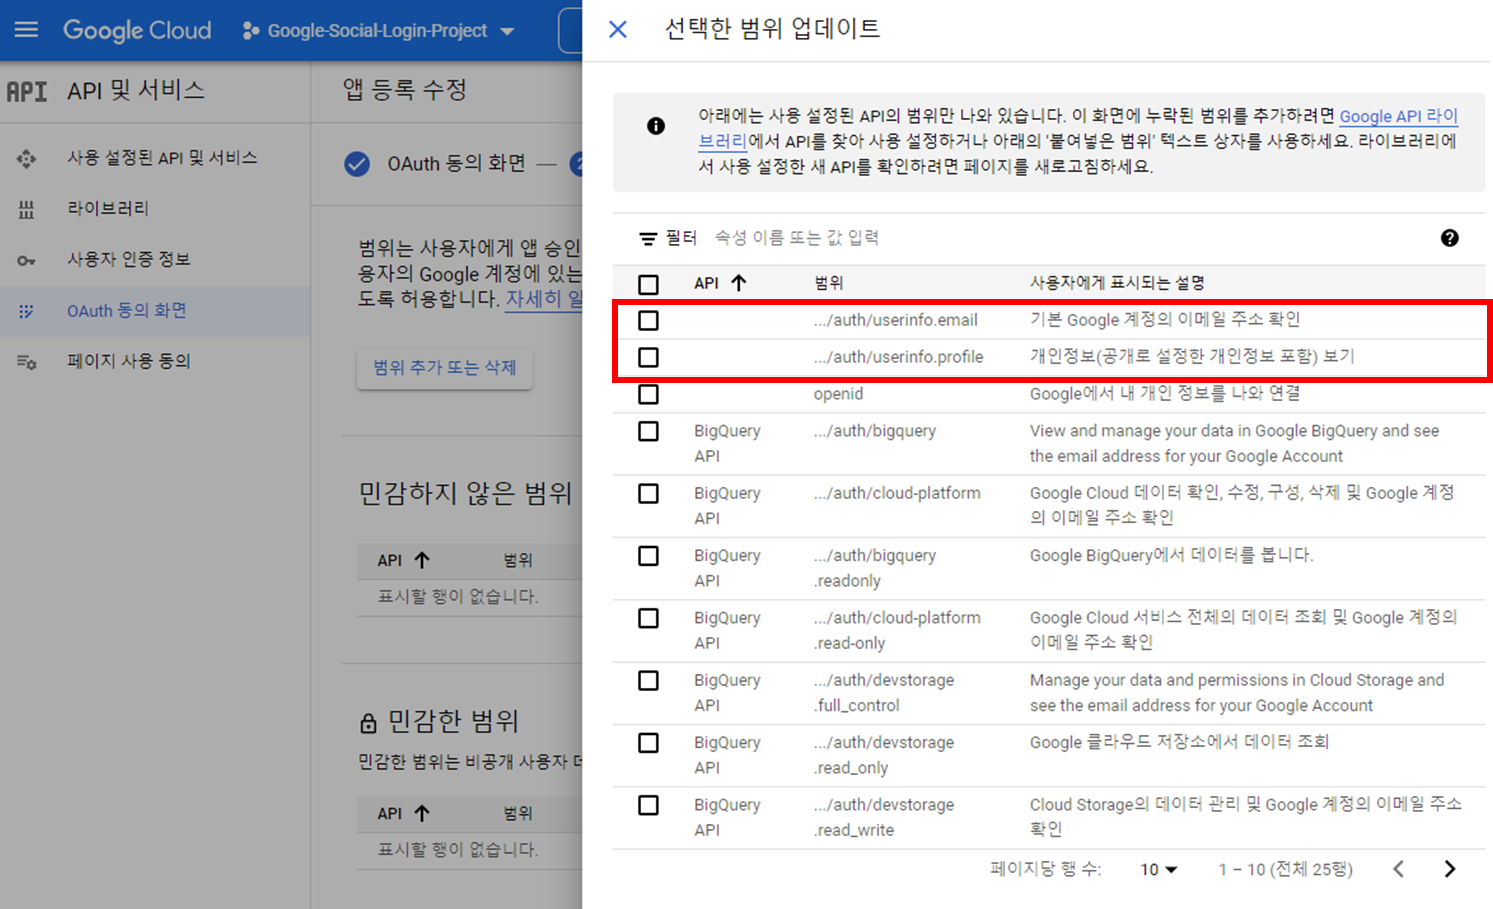Click 사용자에게 표시되는 설명 column header

pos(1117,283)
